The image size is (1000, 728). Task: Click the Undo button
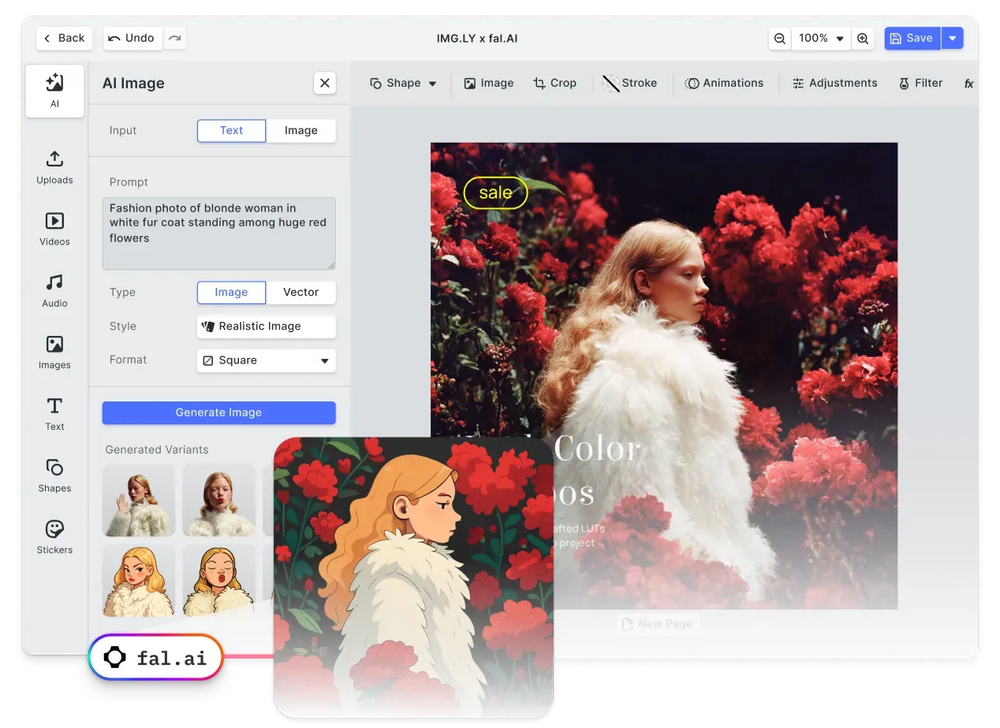coord(131,38)
